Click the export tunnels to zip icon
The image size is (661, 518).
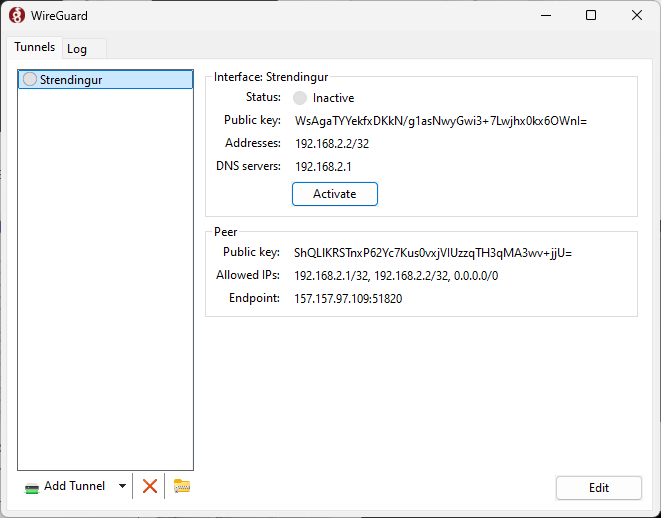click(181, 486)
